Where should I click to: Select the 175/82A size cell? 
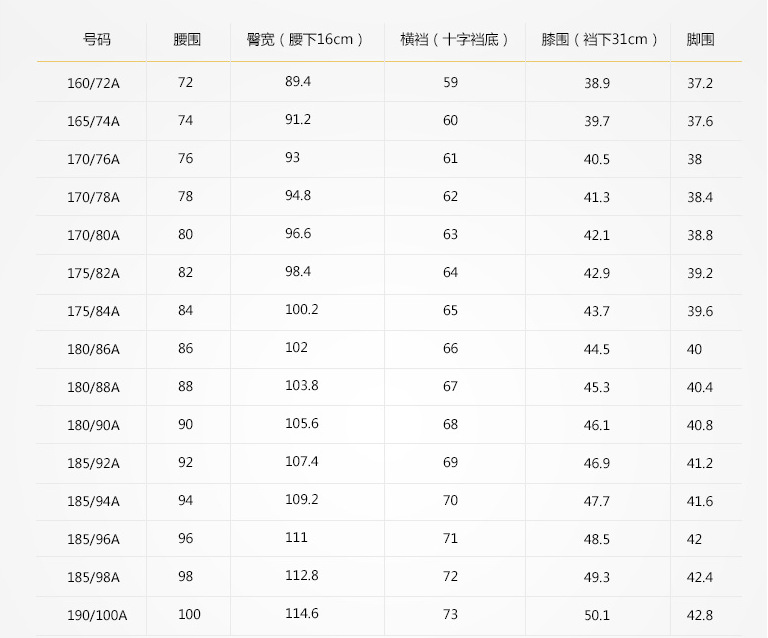[93, 273]
